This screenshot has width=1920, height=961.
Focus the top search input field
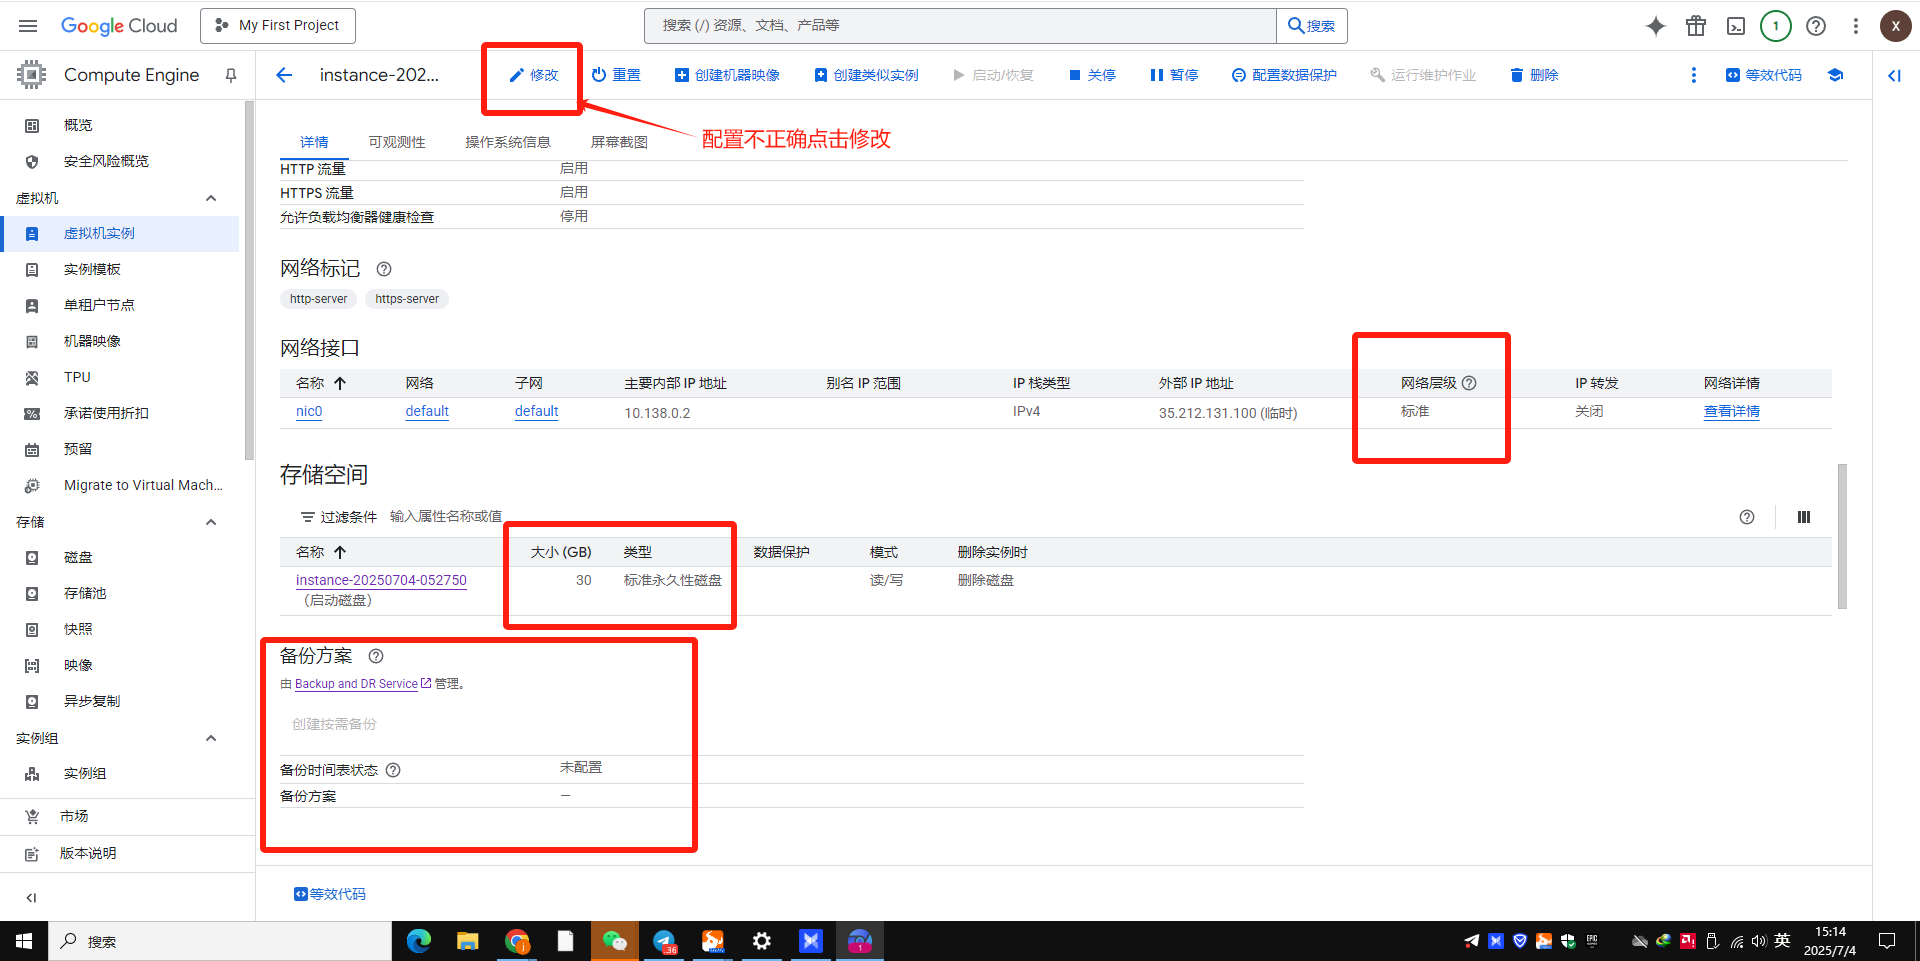961,26
